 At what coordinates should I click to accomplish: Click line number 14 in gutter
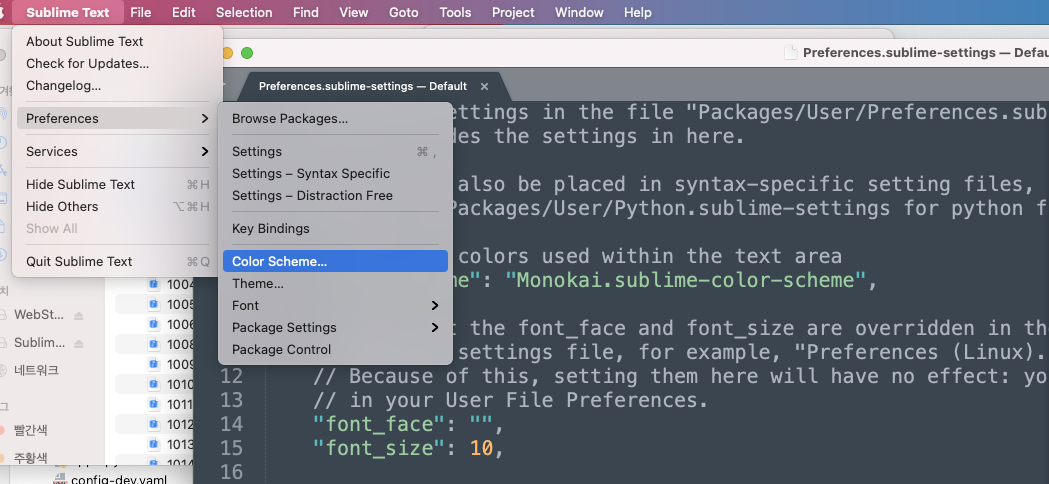pyautogui.click(x=231, y=424)
